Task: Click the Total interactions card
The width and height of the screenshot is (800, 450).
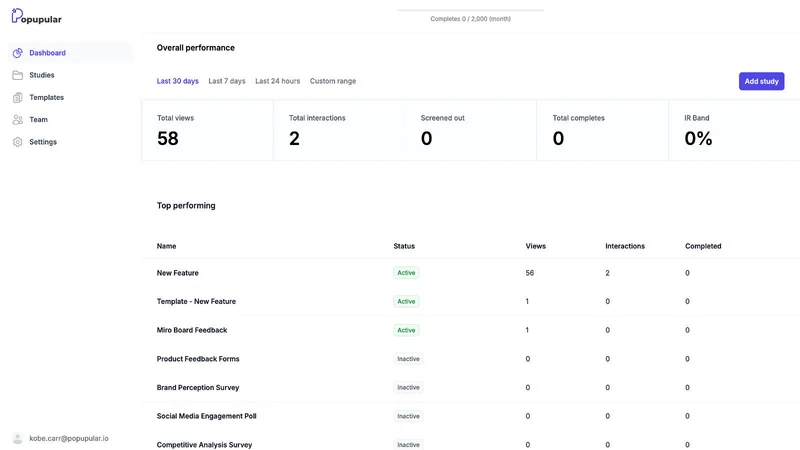Action: click(339, 130)
